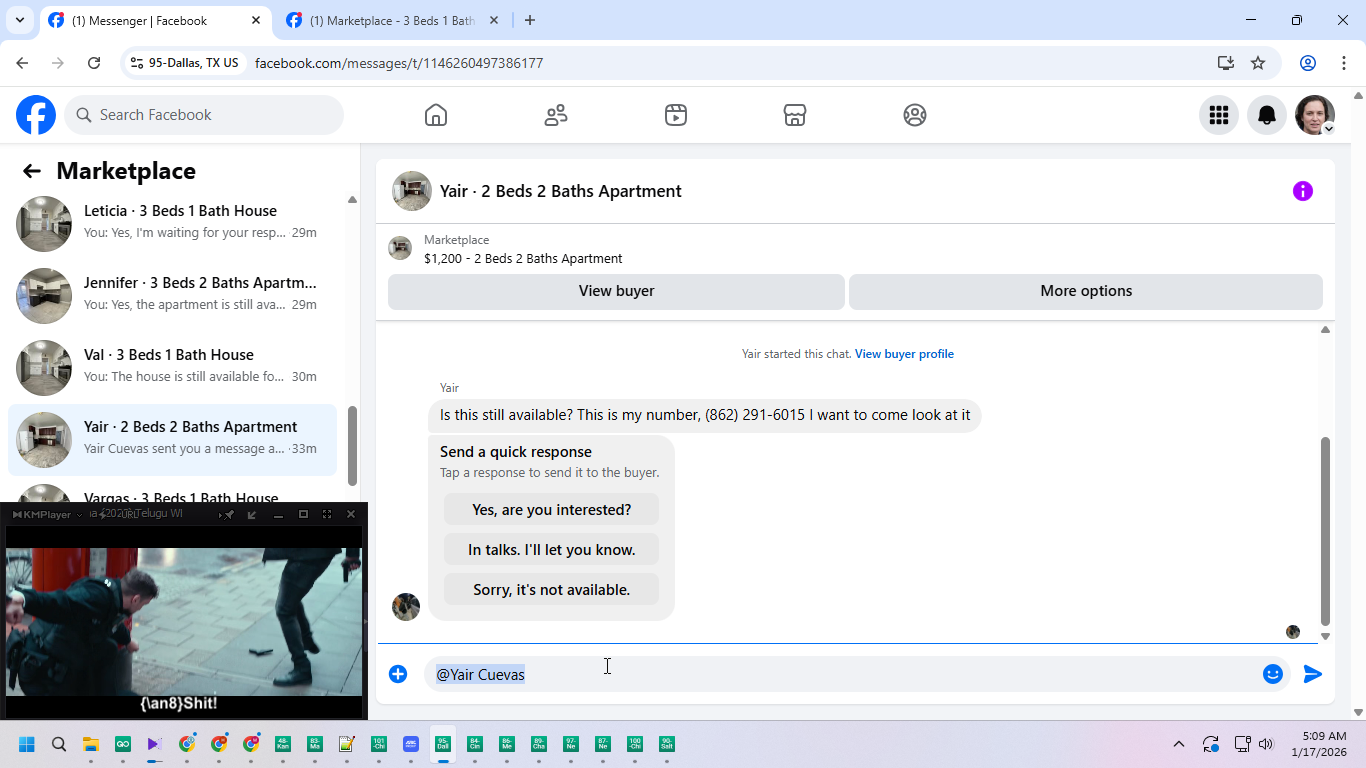Send quick response In talks. I'll let you know.
The image size is (1366, 768).
pyautogui.click(x=551, y=549)
